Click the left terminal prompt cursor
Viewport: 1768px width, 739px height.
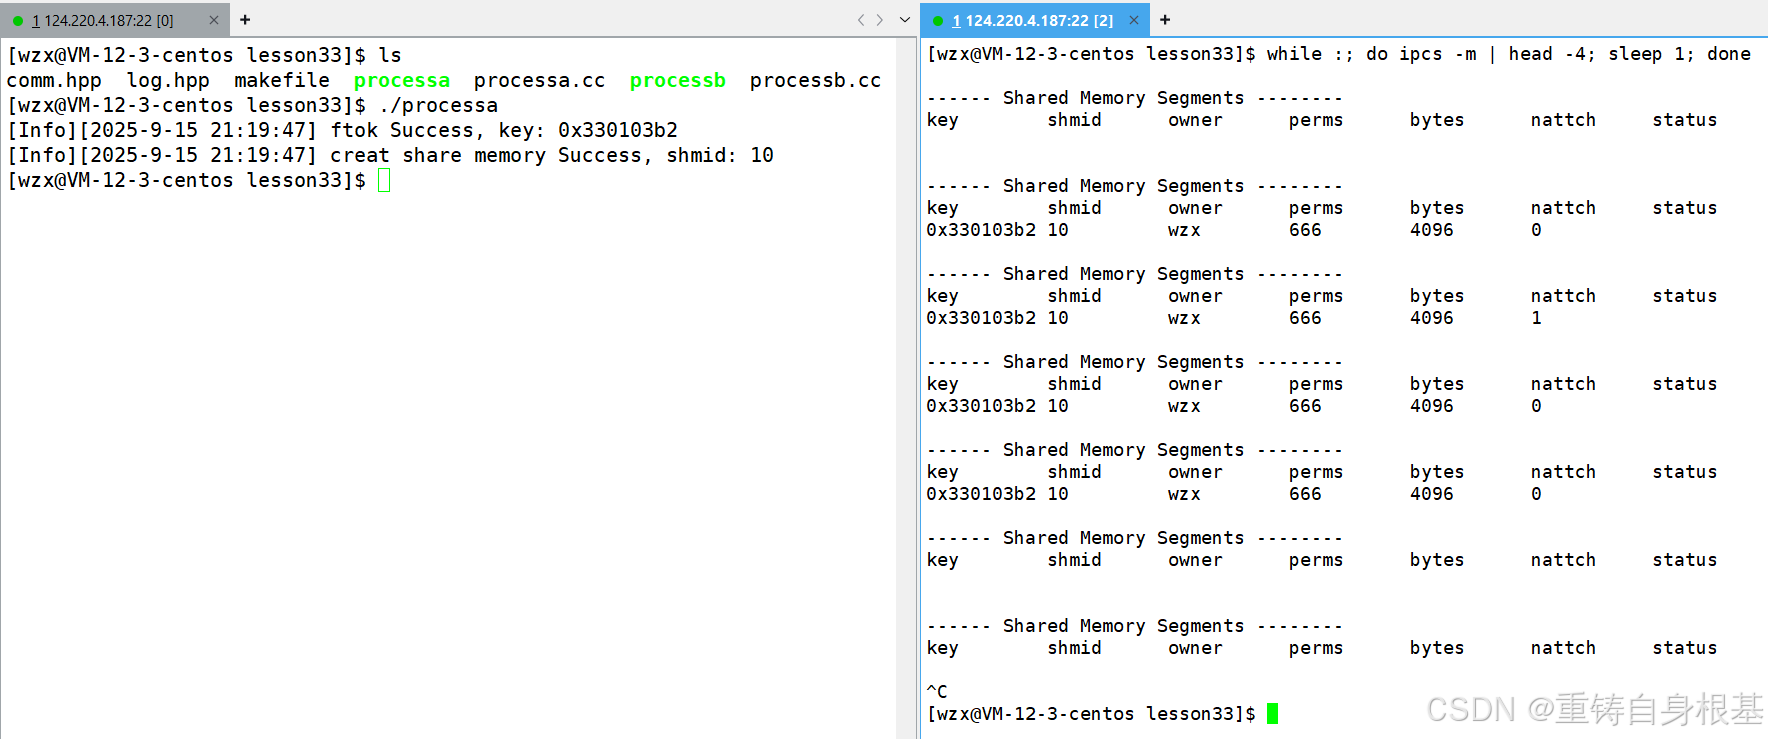384,180
